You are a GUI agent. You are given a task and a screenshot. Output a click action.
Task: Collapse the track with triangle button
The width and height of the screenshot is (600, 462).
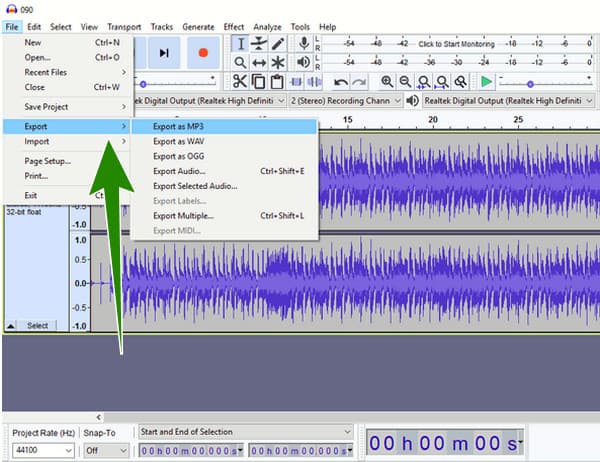click(11, 326)
